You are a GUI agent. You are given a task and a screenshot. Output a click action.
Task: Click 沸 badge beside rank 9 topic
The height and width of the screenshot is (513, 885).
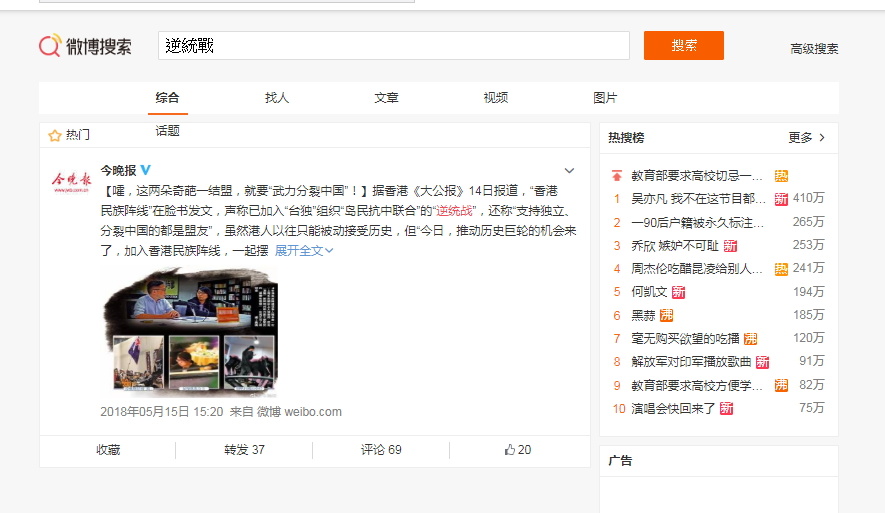[781, 385]
